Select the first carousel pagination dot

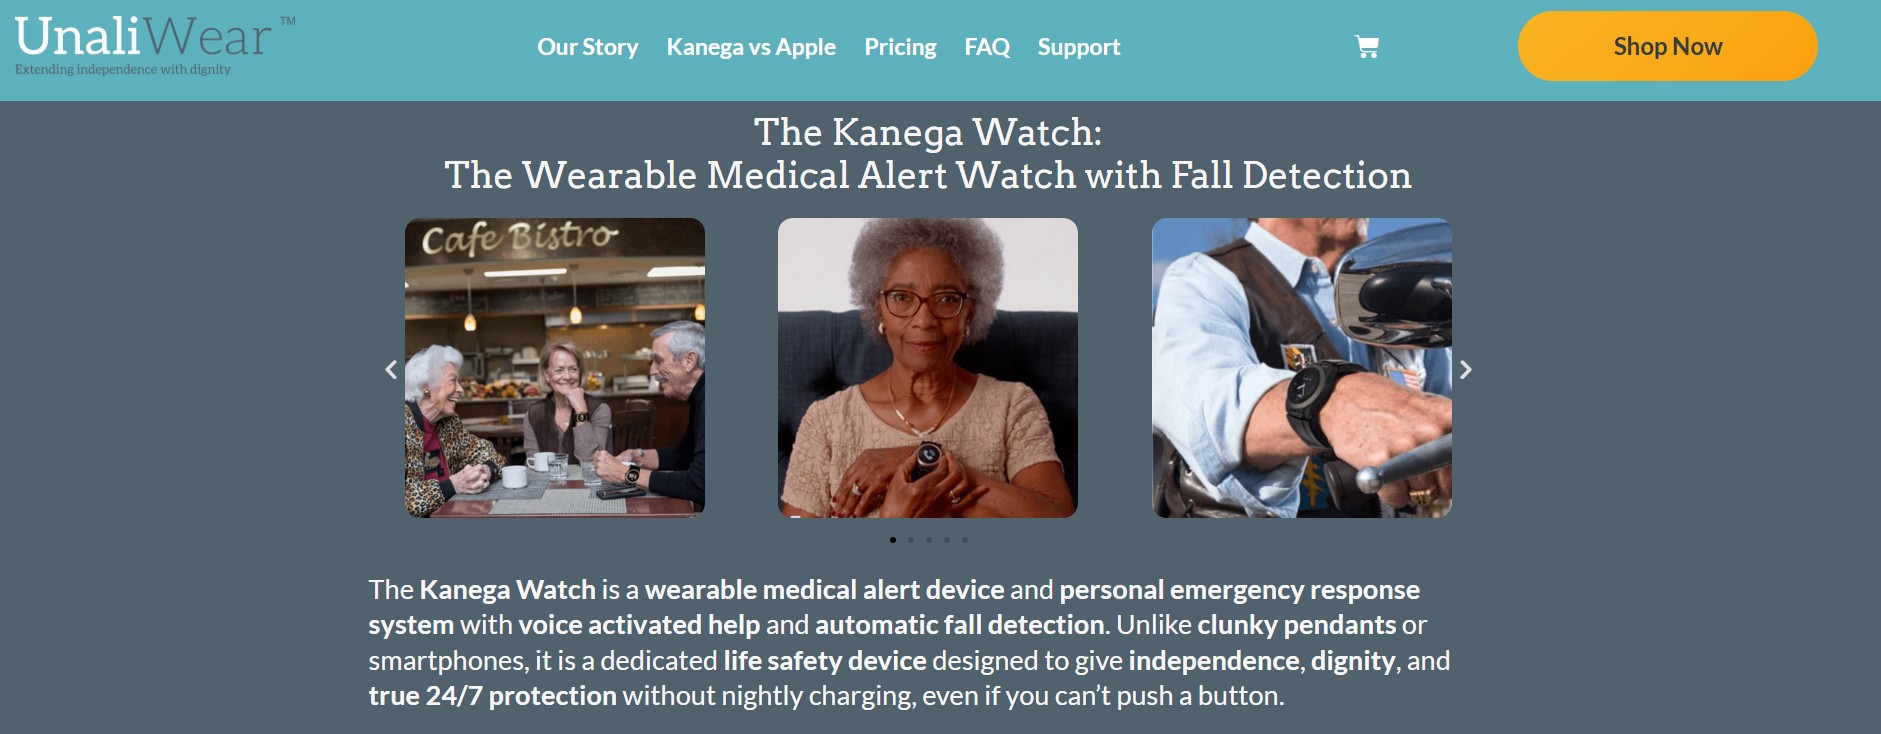(893, 540)
